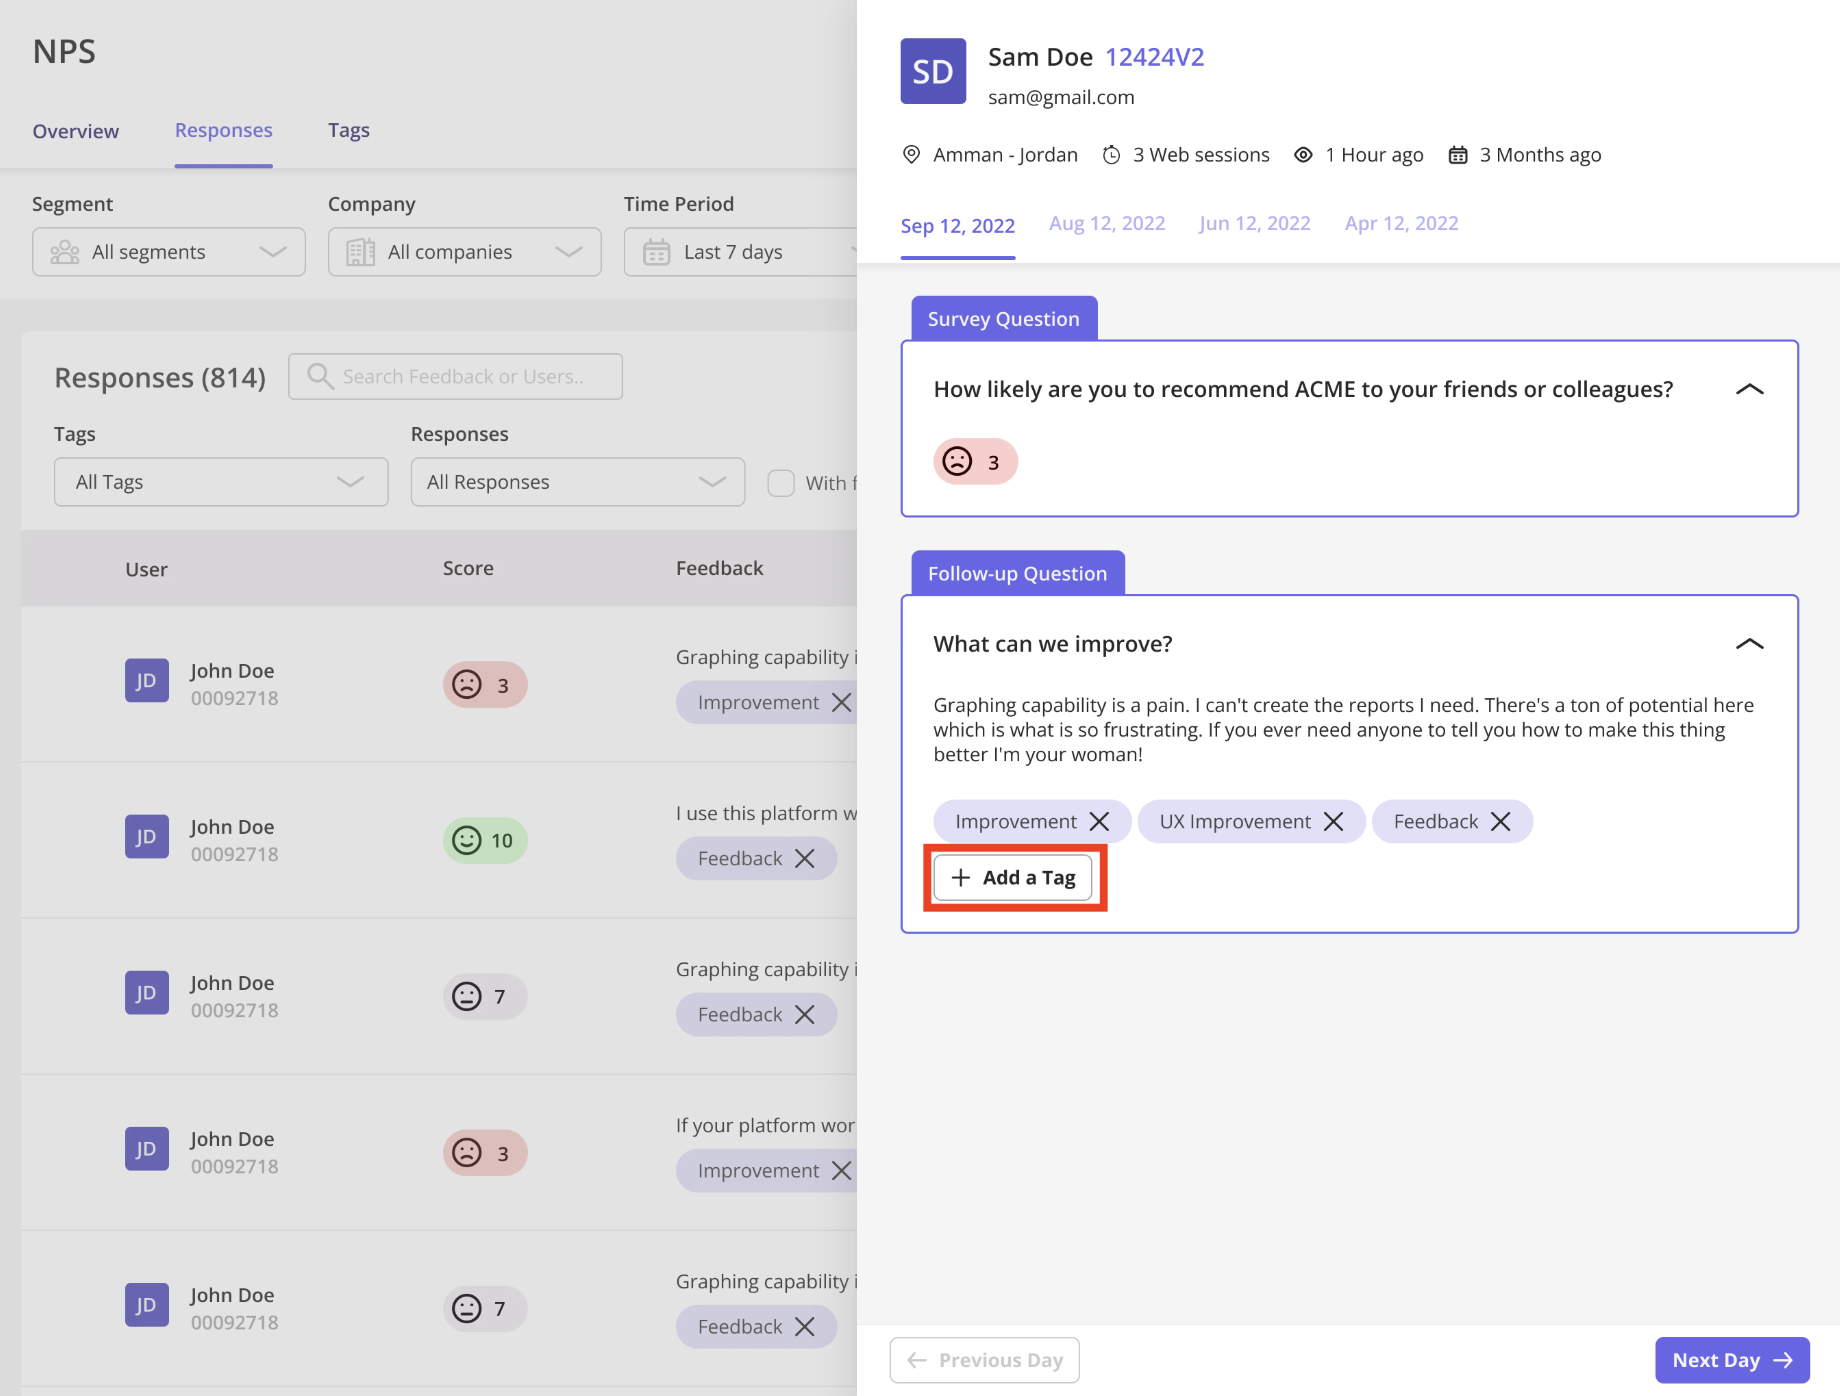Open the All segments dropdown
This screenshot has width=1840, height=1396.
tap(169, 252)
